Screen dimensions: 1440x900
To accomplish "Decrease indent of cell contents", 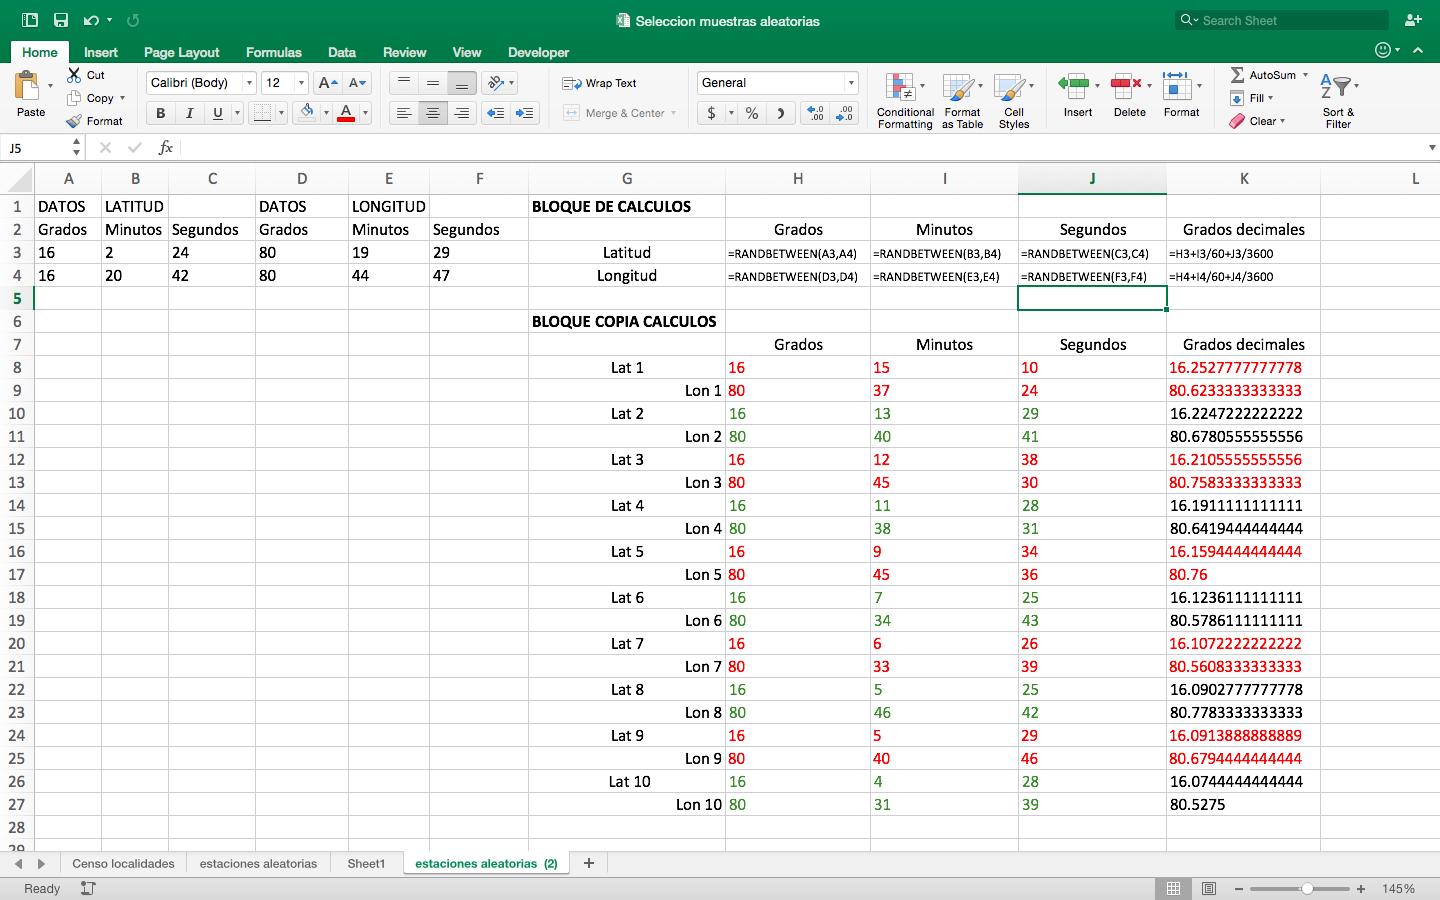I will click(x=495, y=113).
